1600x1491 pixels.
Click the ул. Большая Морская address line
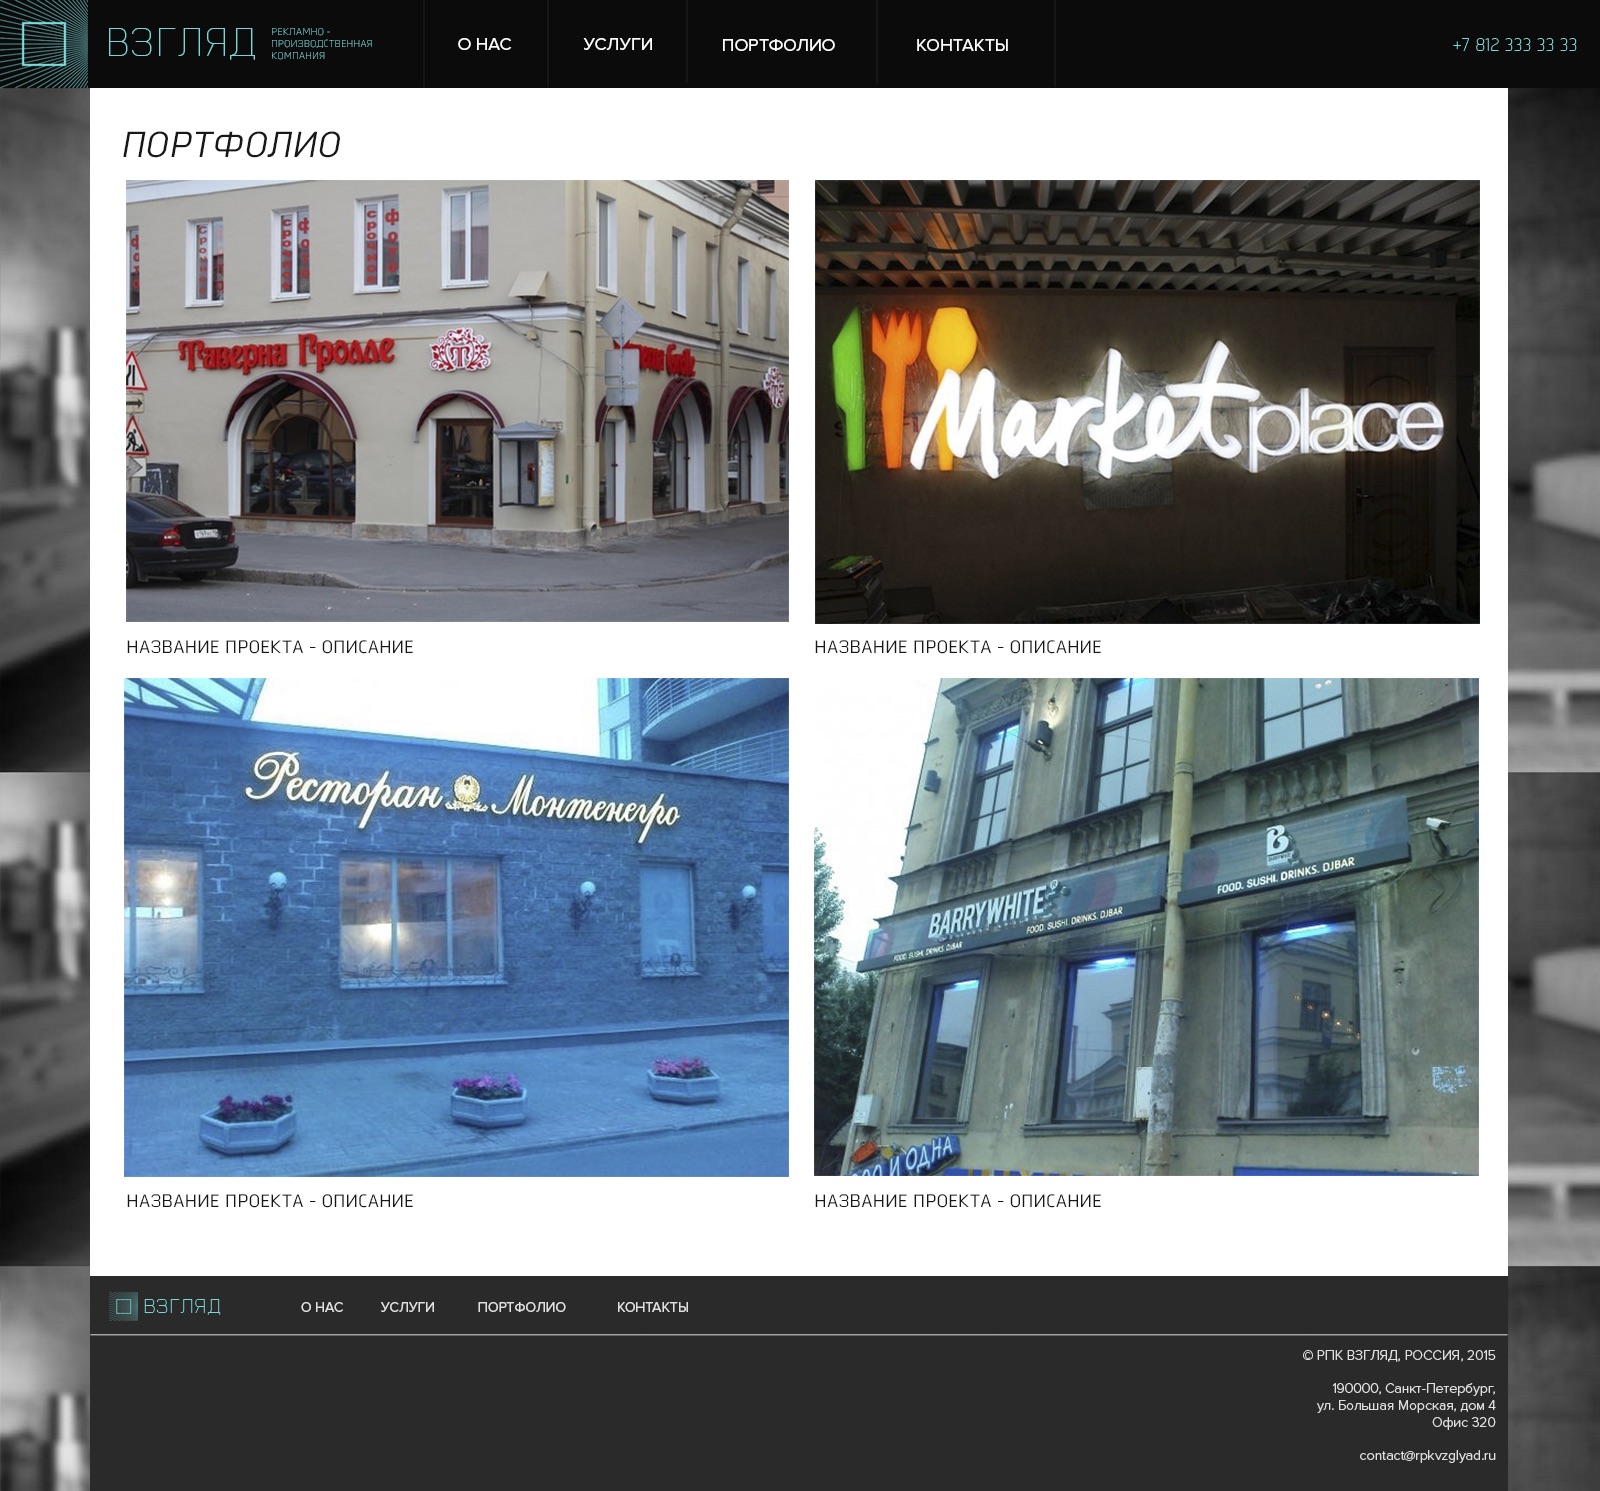[x=1406, y=1406]
